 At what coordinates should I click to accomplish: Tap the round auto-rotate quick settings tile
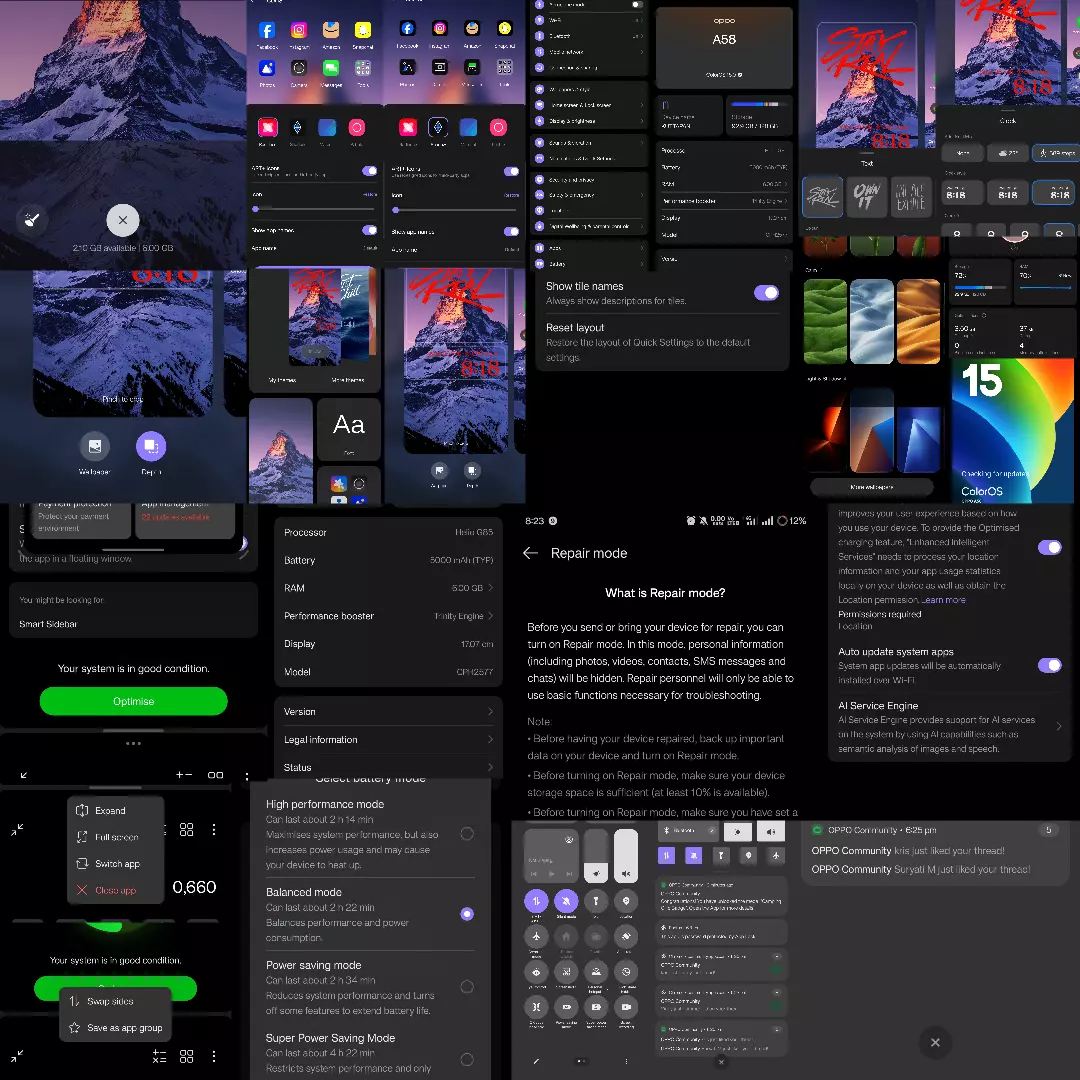(626, 936)
